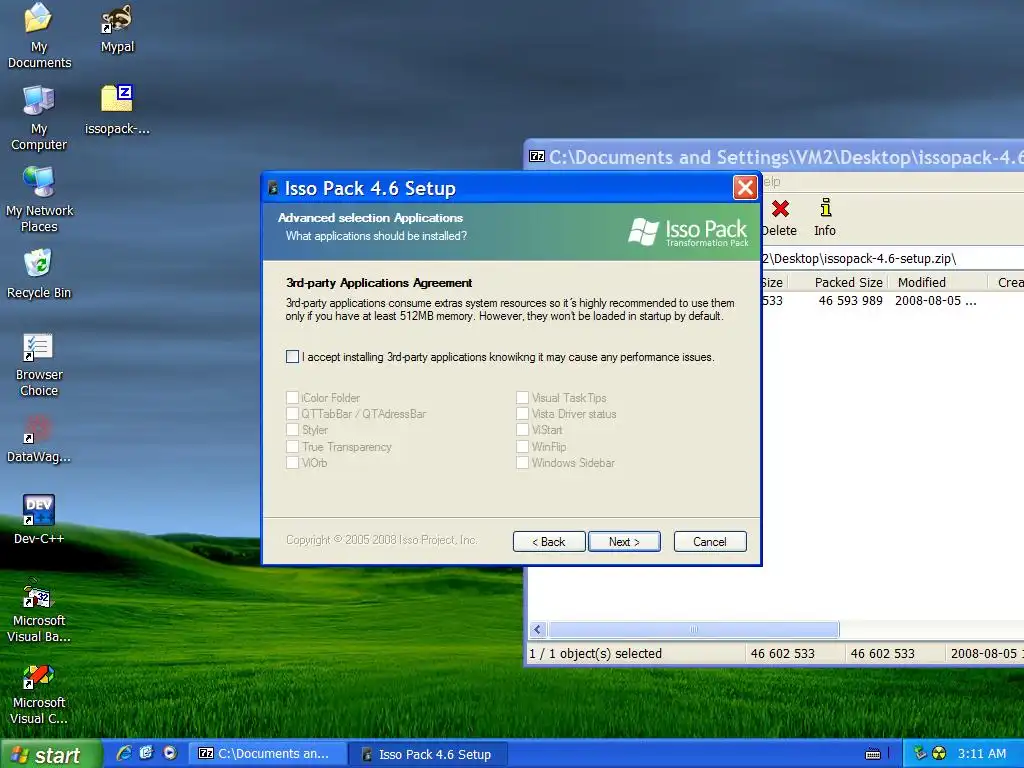Cancel the Isso Pack setup
This screenshot has width=1024, height=768.
[710, 541]
